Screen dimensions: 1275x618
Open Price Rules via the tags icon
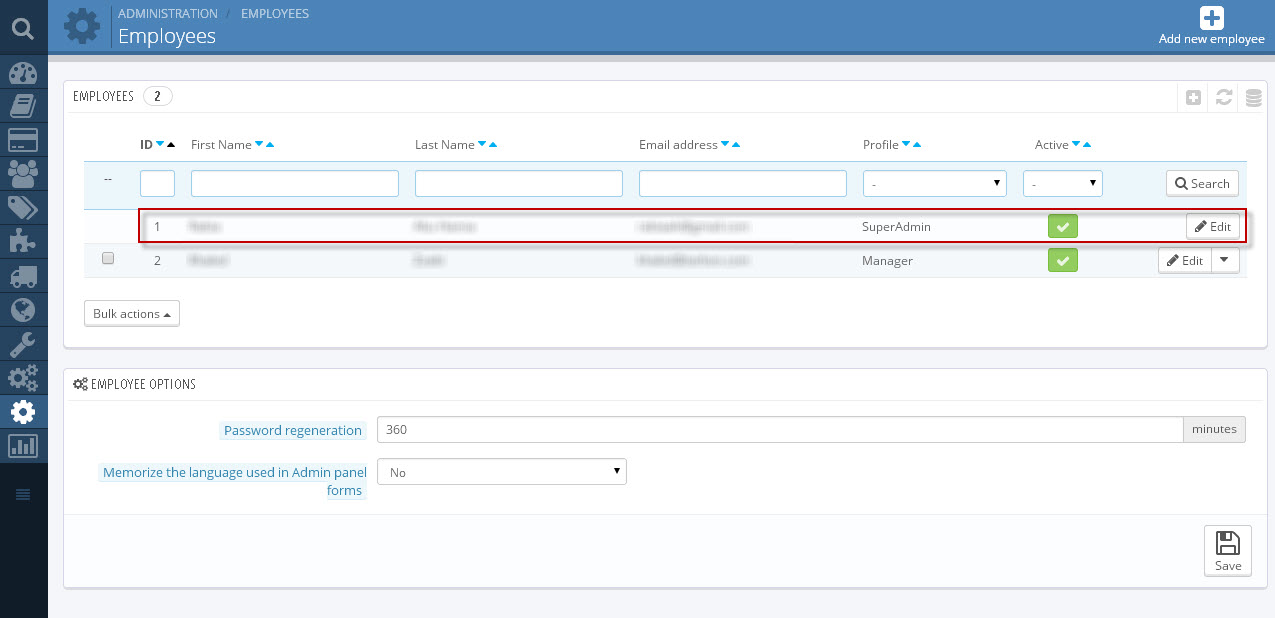tap(23, 207)
